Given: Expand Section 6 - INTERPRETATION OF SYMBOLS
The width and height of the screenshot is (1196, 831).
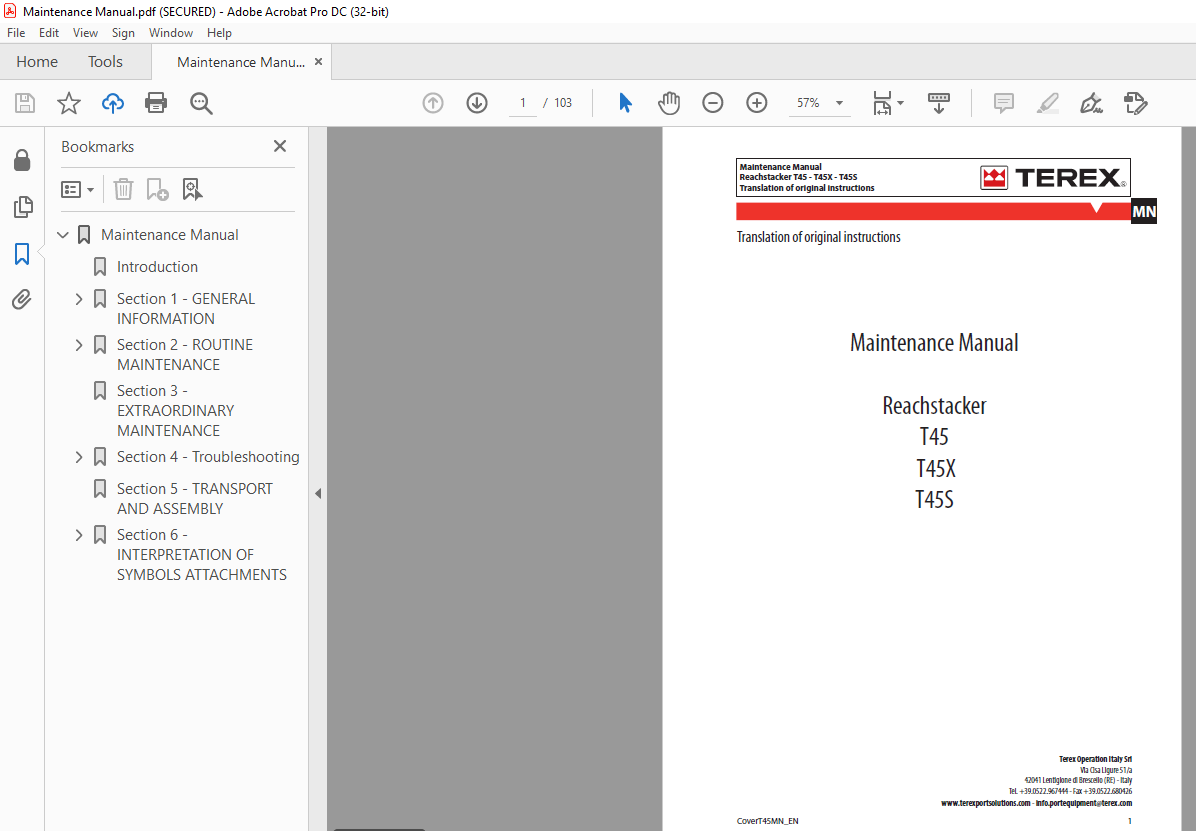Looking at the screenshot, I should (79, 535).
